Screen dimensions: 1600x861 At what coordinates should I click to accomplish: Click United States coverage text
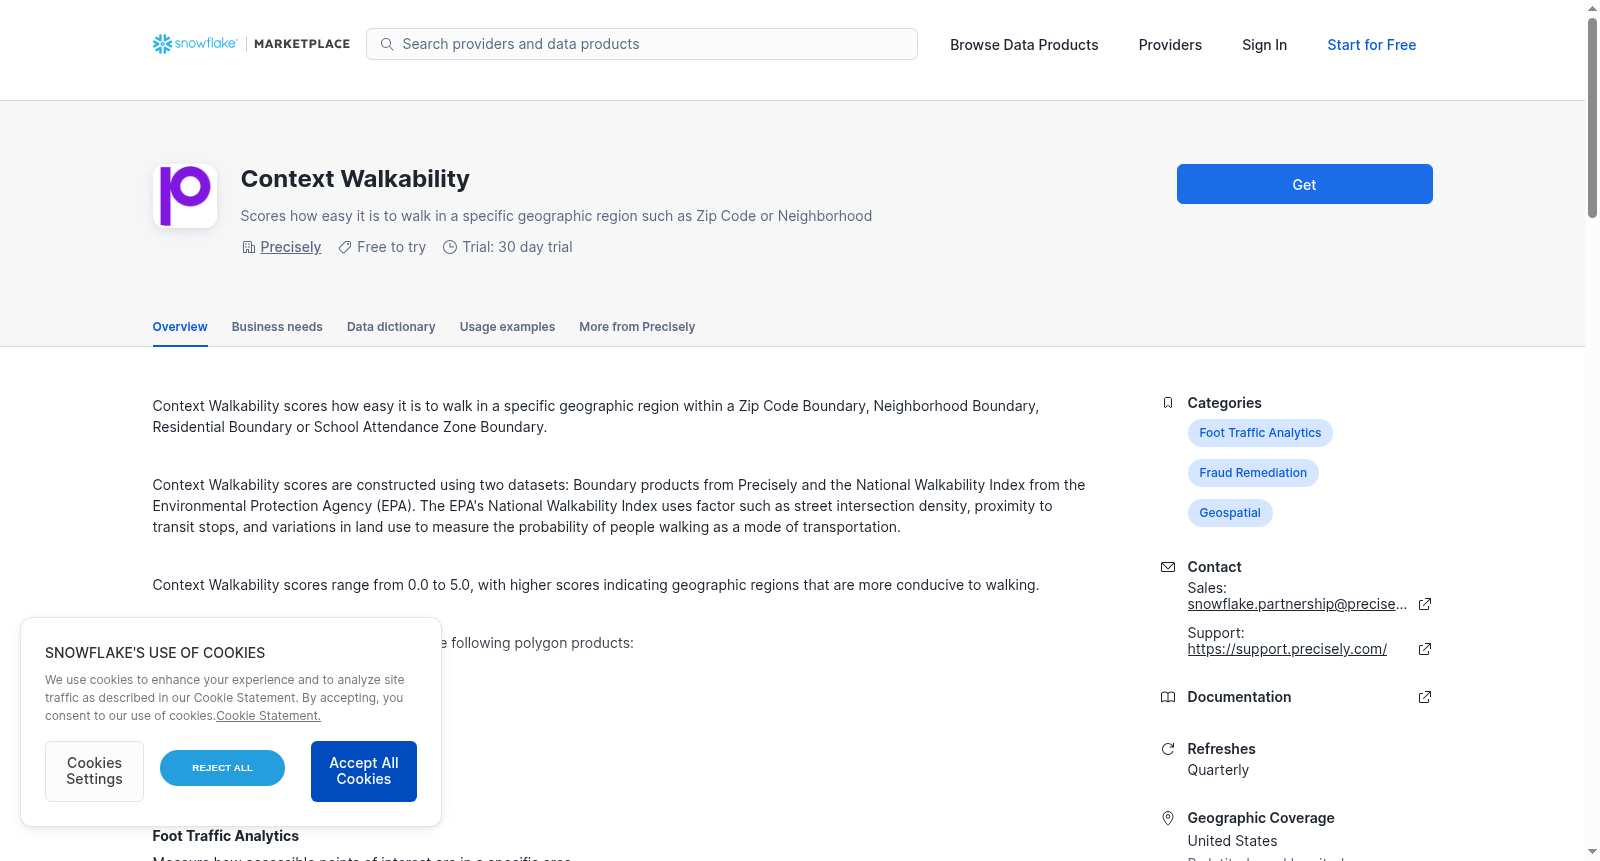(1232, 841)
